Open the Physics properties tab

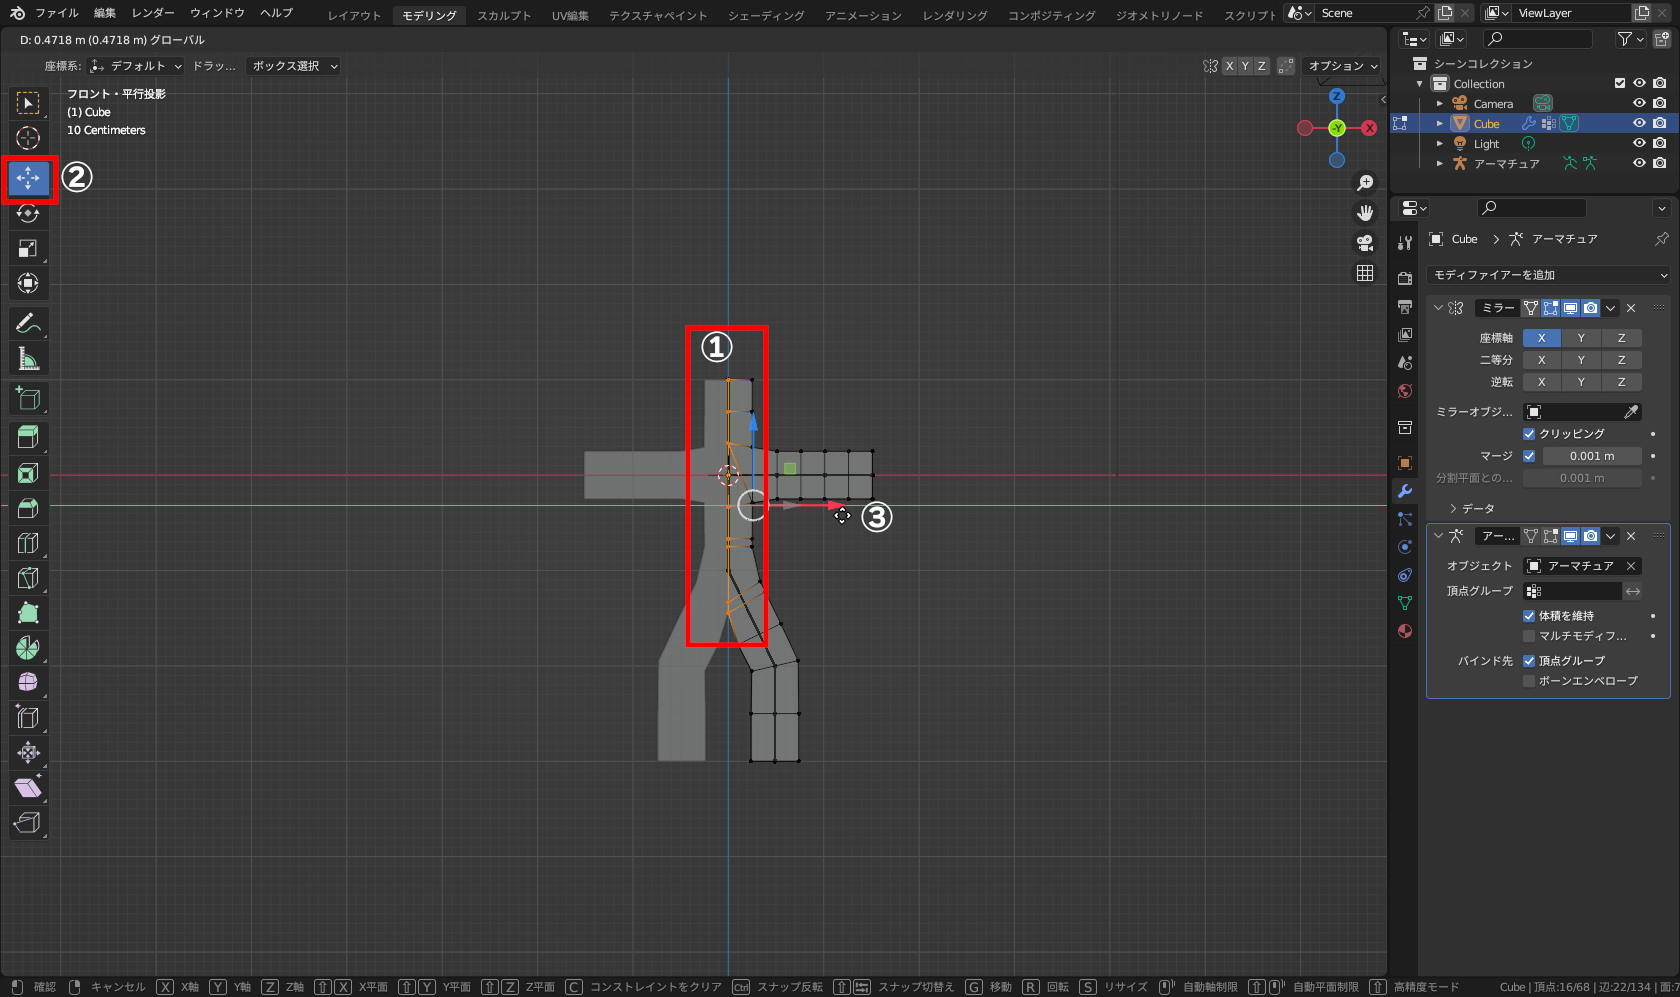[x=1405, y=547]
